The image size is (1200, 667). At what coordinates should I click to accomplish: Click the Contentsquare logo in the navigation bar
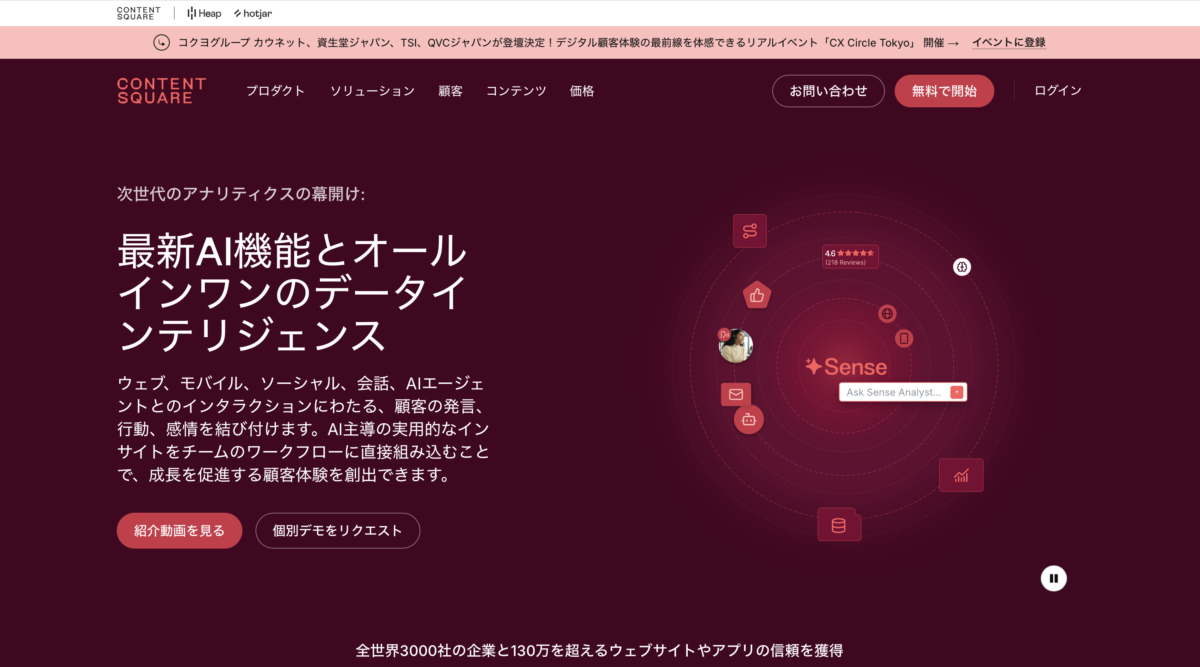point(161,91)
